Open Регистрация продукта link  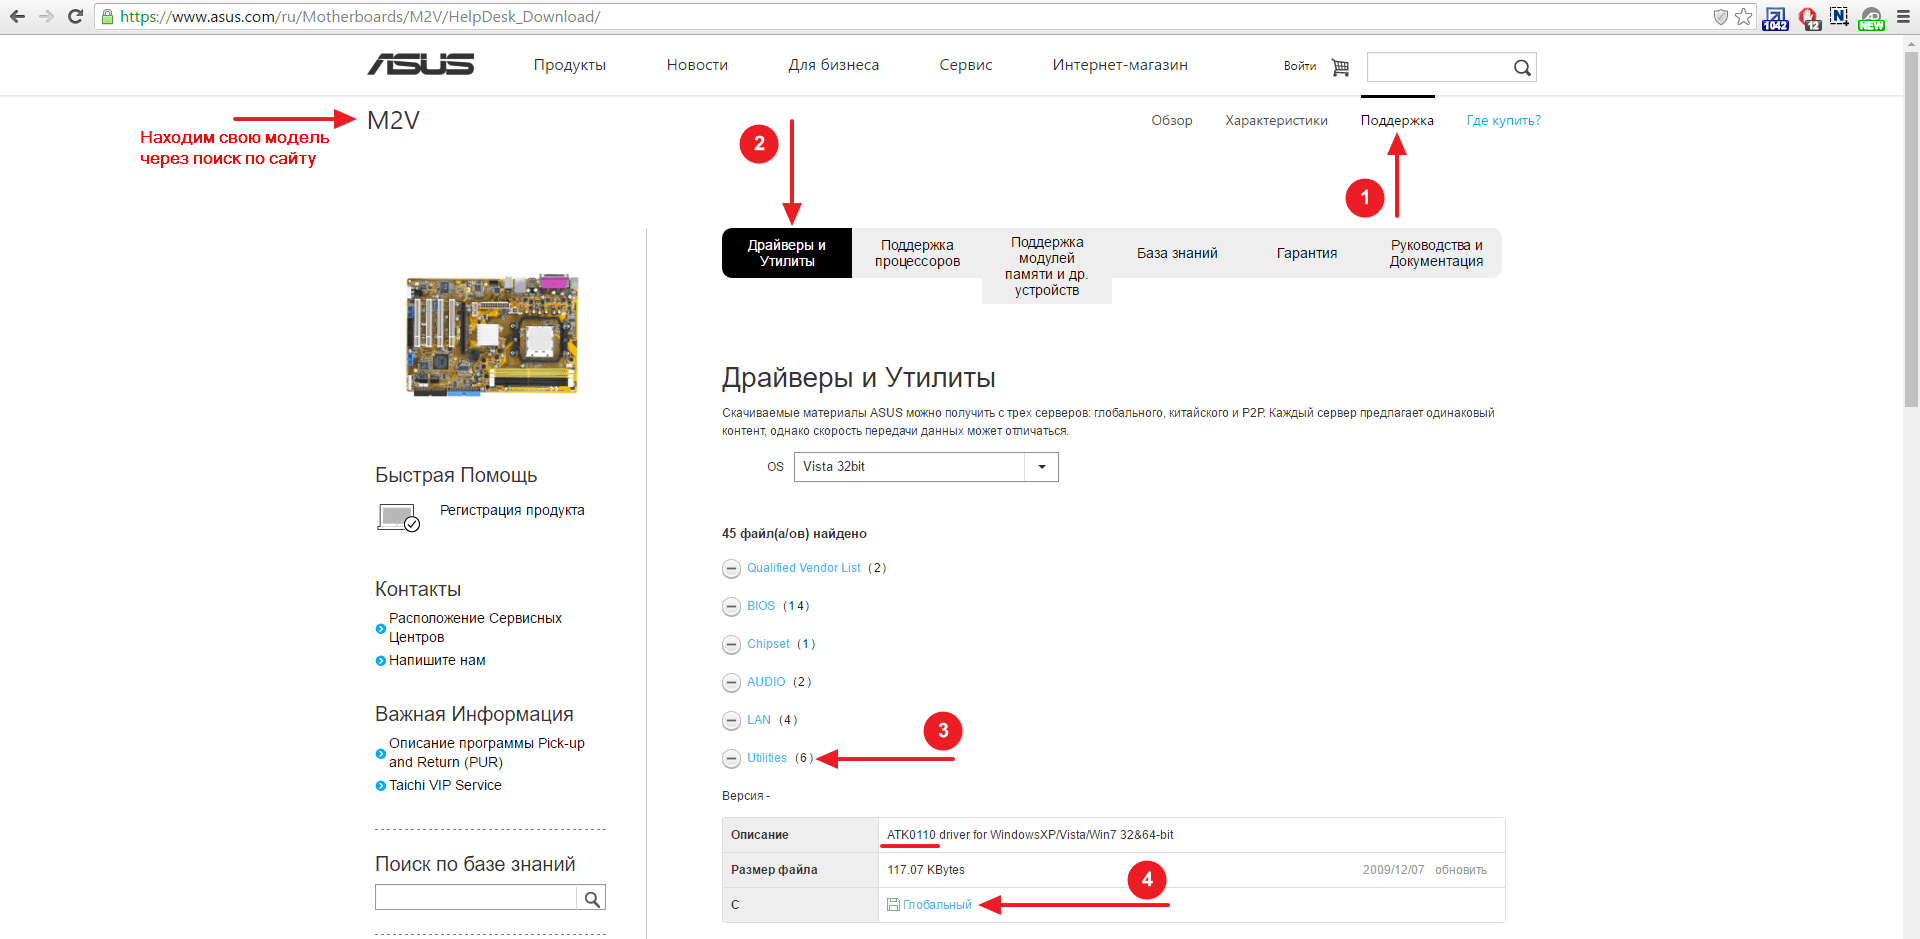[x=512, y=510]
